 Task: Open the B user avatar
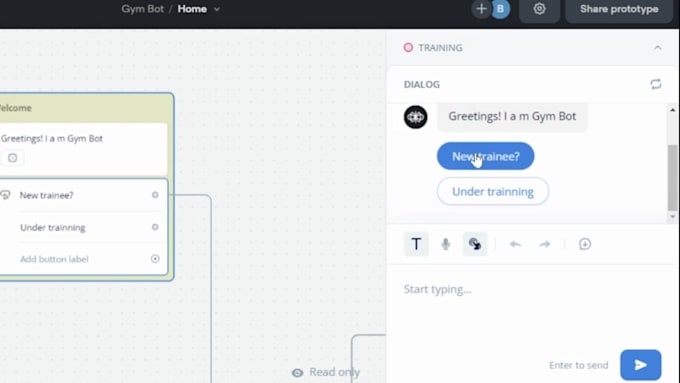point(500,9)
